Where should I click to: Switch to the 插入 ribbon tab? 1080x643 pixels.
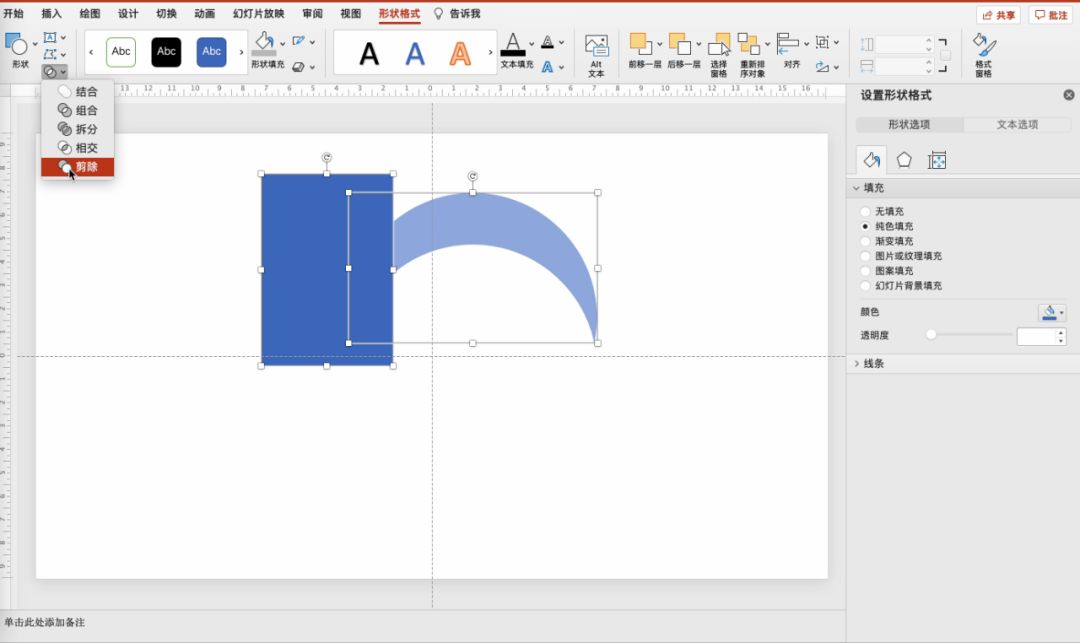(x=52, y=14)
